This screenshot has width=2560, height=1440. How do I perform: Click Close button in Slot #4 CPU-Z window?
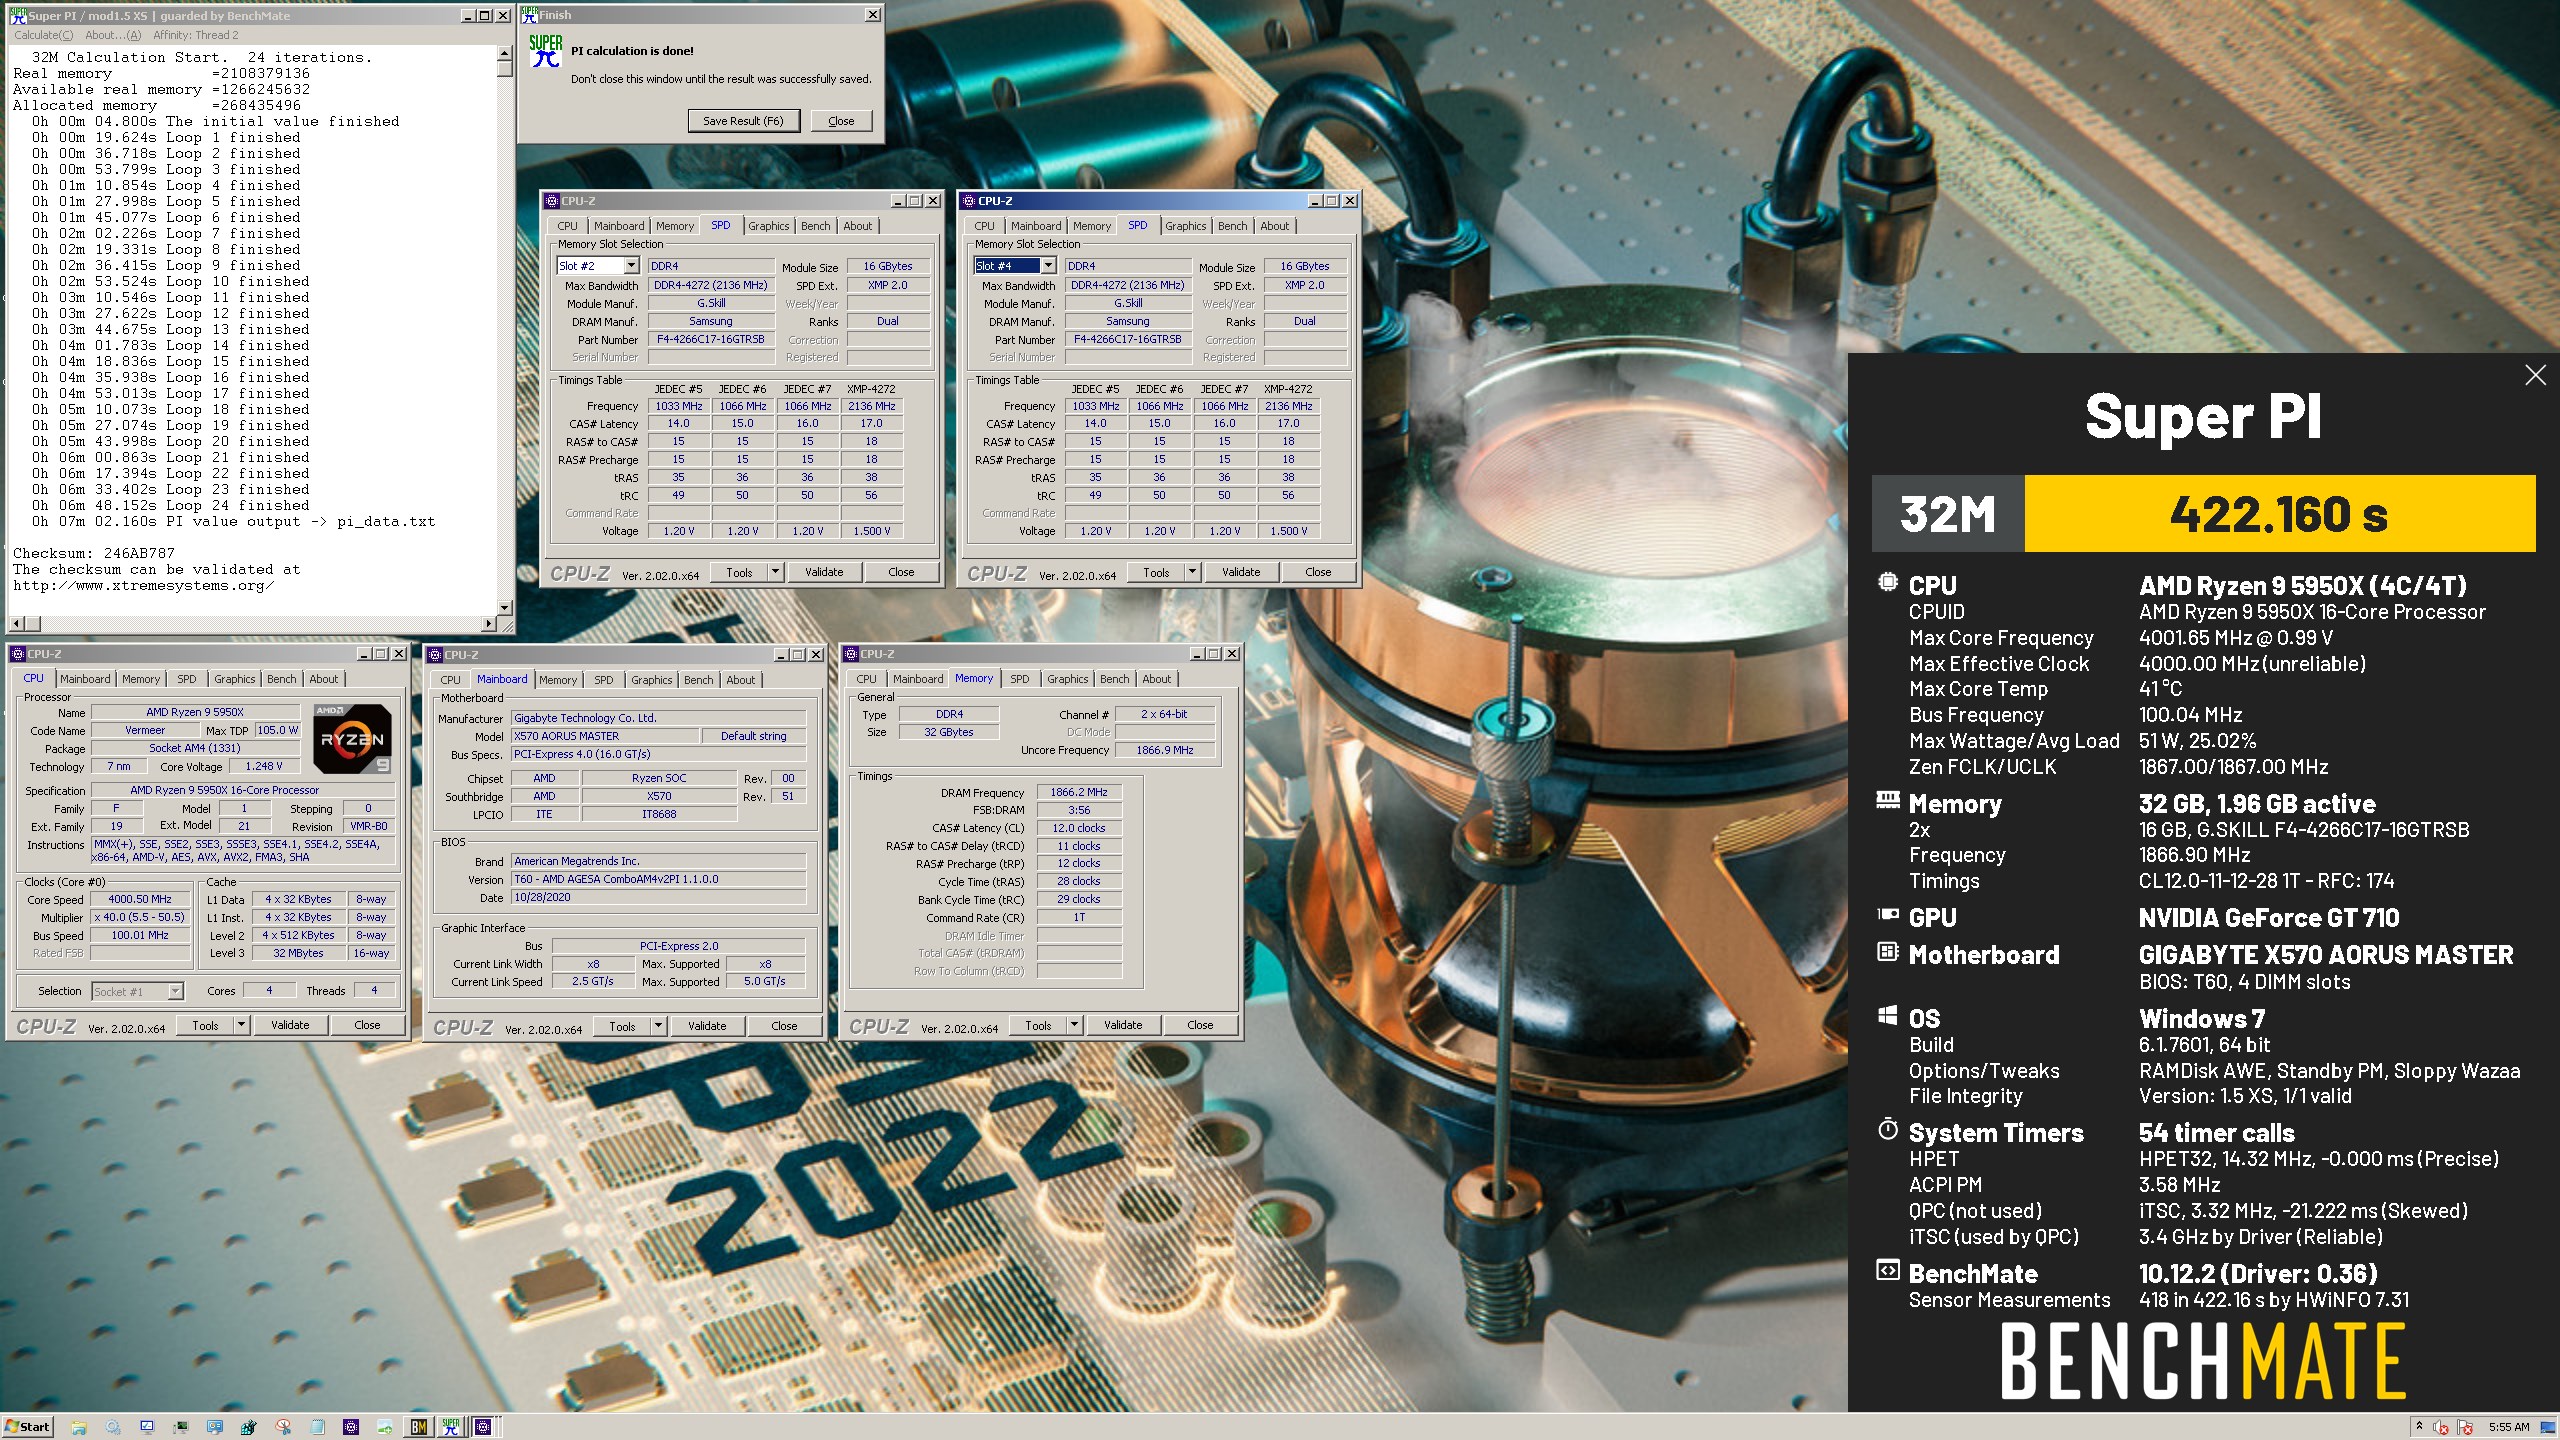pyautogui.click(x=1318, y=571)
